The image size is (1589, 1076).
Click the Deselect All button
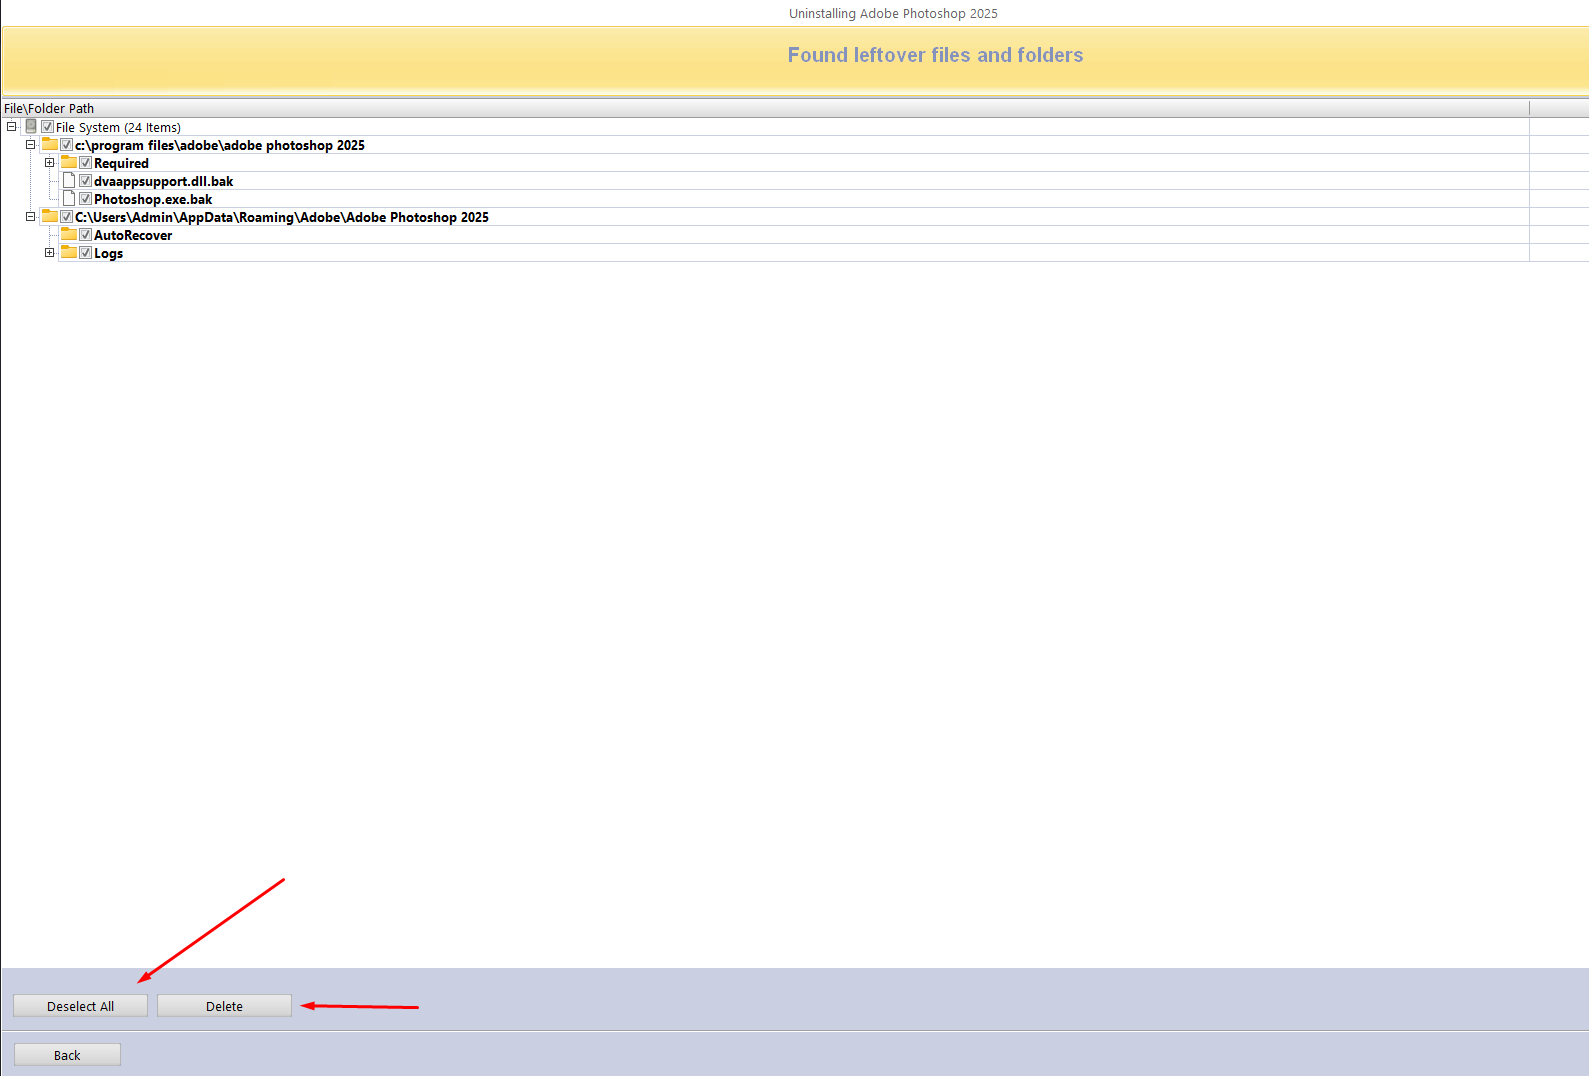(x=80, y=1006)
